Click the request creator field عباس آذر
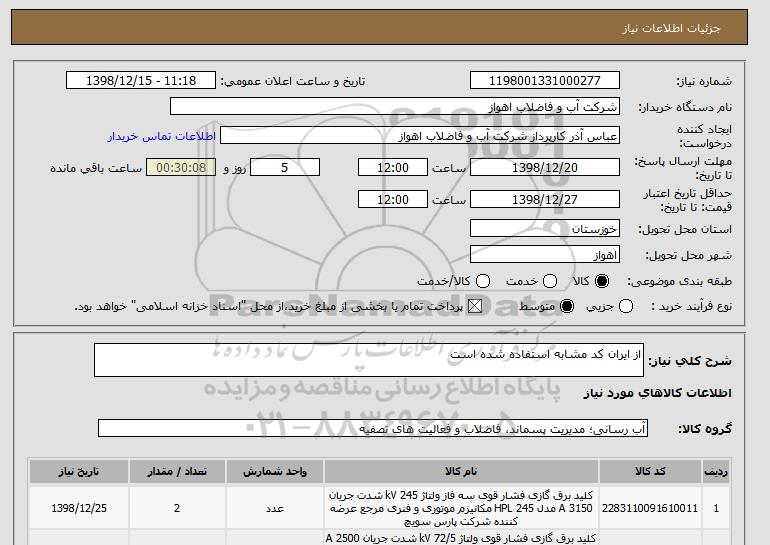The width and height of the screenshot is (770, 545). click(x=420, y=136)
